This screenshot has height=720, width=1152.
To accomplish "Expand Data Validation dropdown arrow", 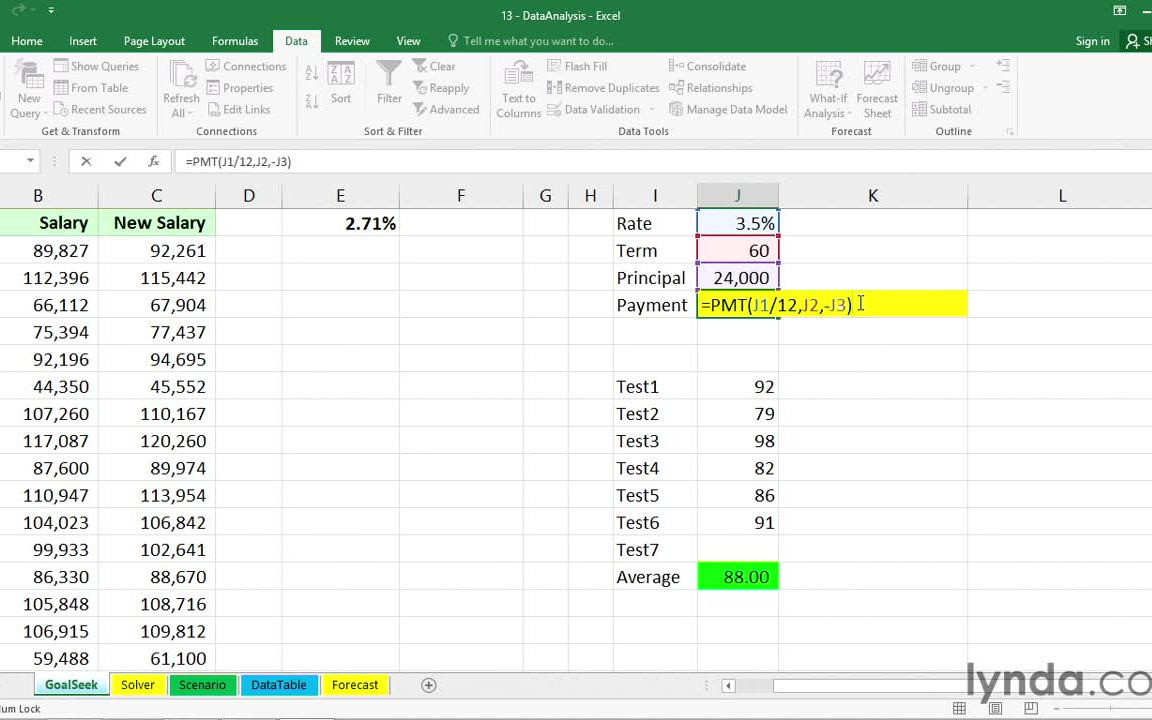I will 652,109.
